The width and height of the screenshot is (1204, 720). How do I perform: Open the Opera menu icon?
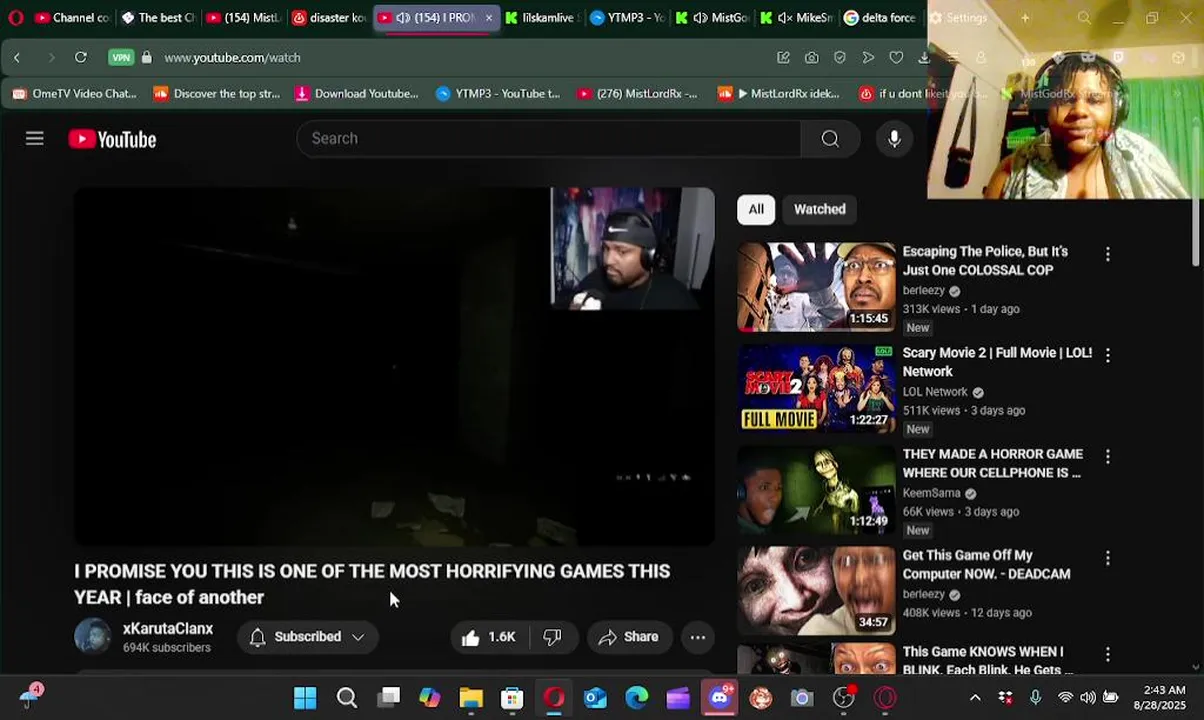[15, 18]
